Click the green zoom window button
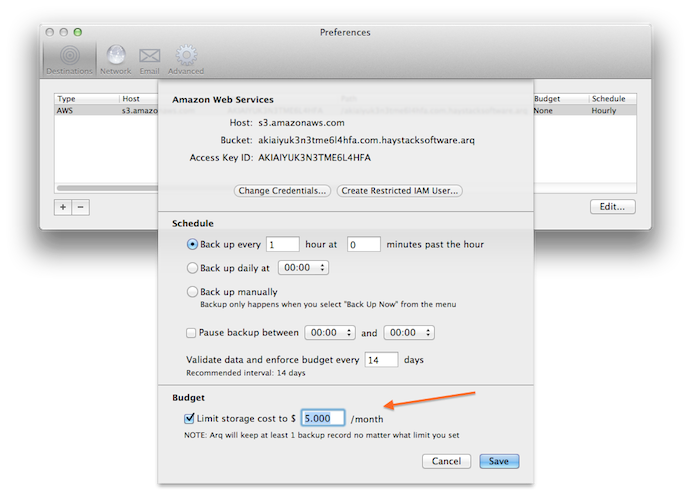Image resolution: width=691 pixels, height=491 pixels. click(78, 32)
